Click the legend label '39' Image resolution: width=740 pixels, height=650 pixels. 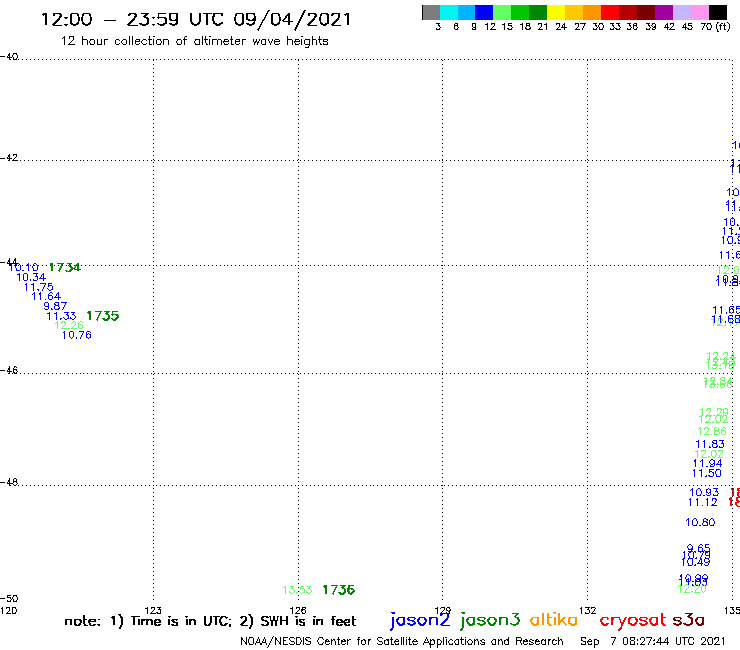[x=651, y=27]
